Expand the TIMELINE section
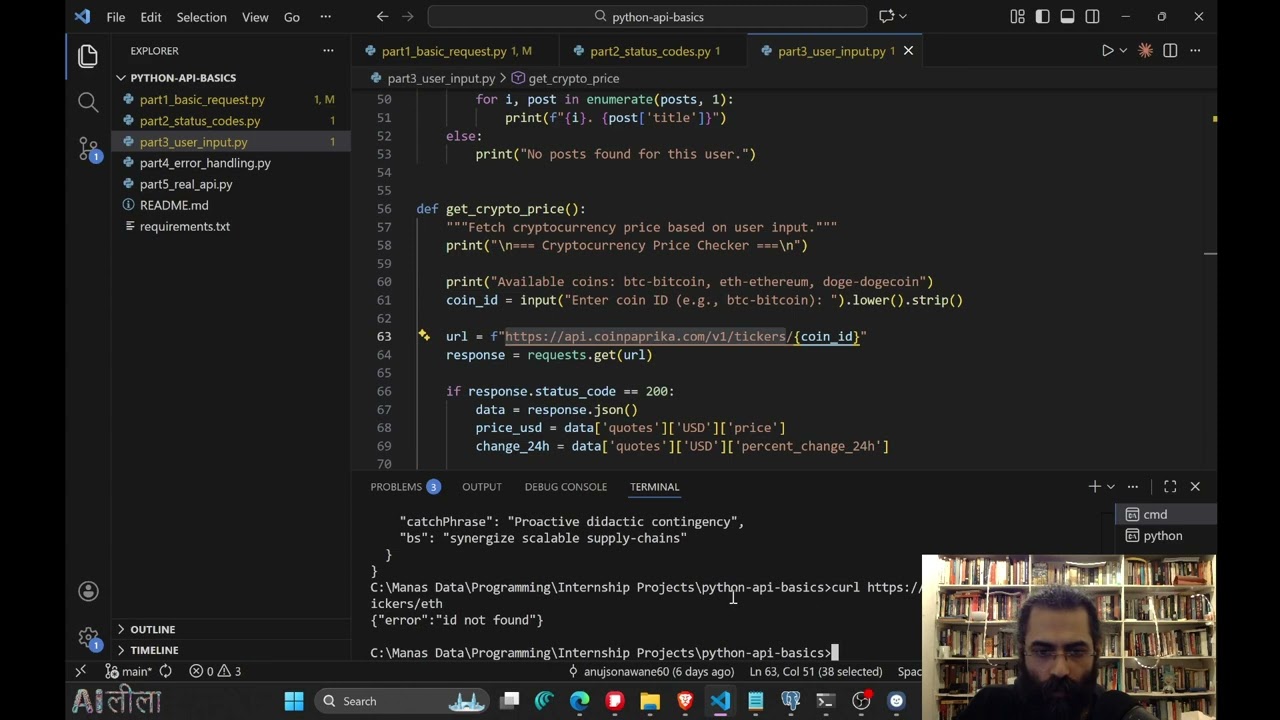The image size is (1280, 720). click(x=154, y=650)
